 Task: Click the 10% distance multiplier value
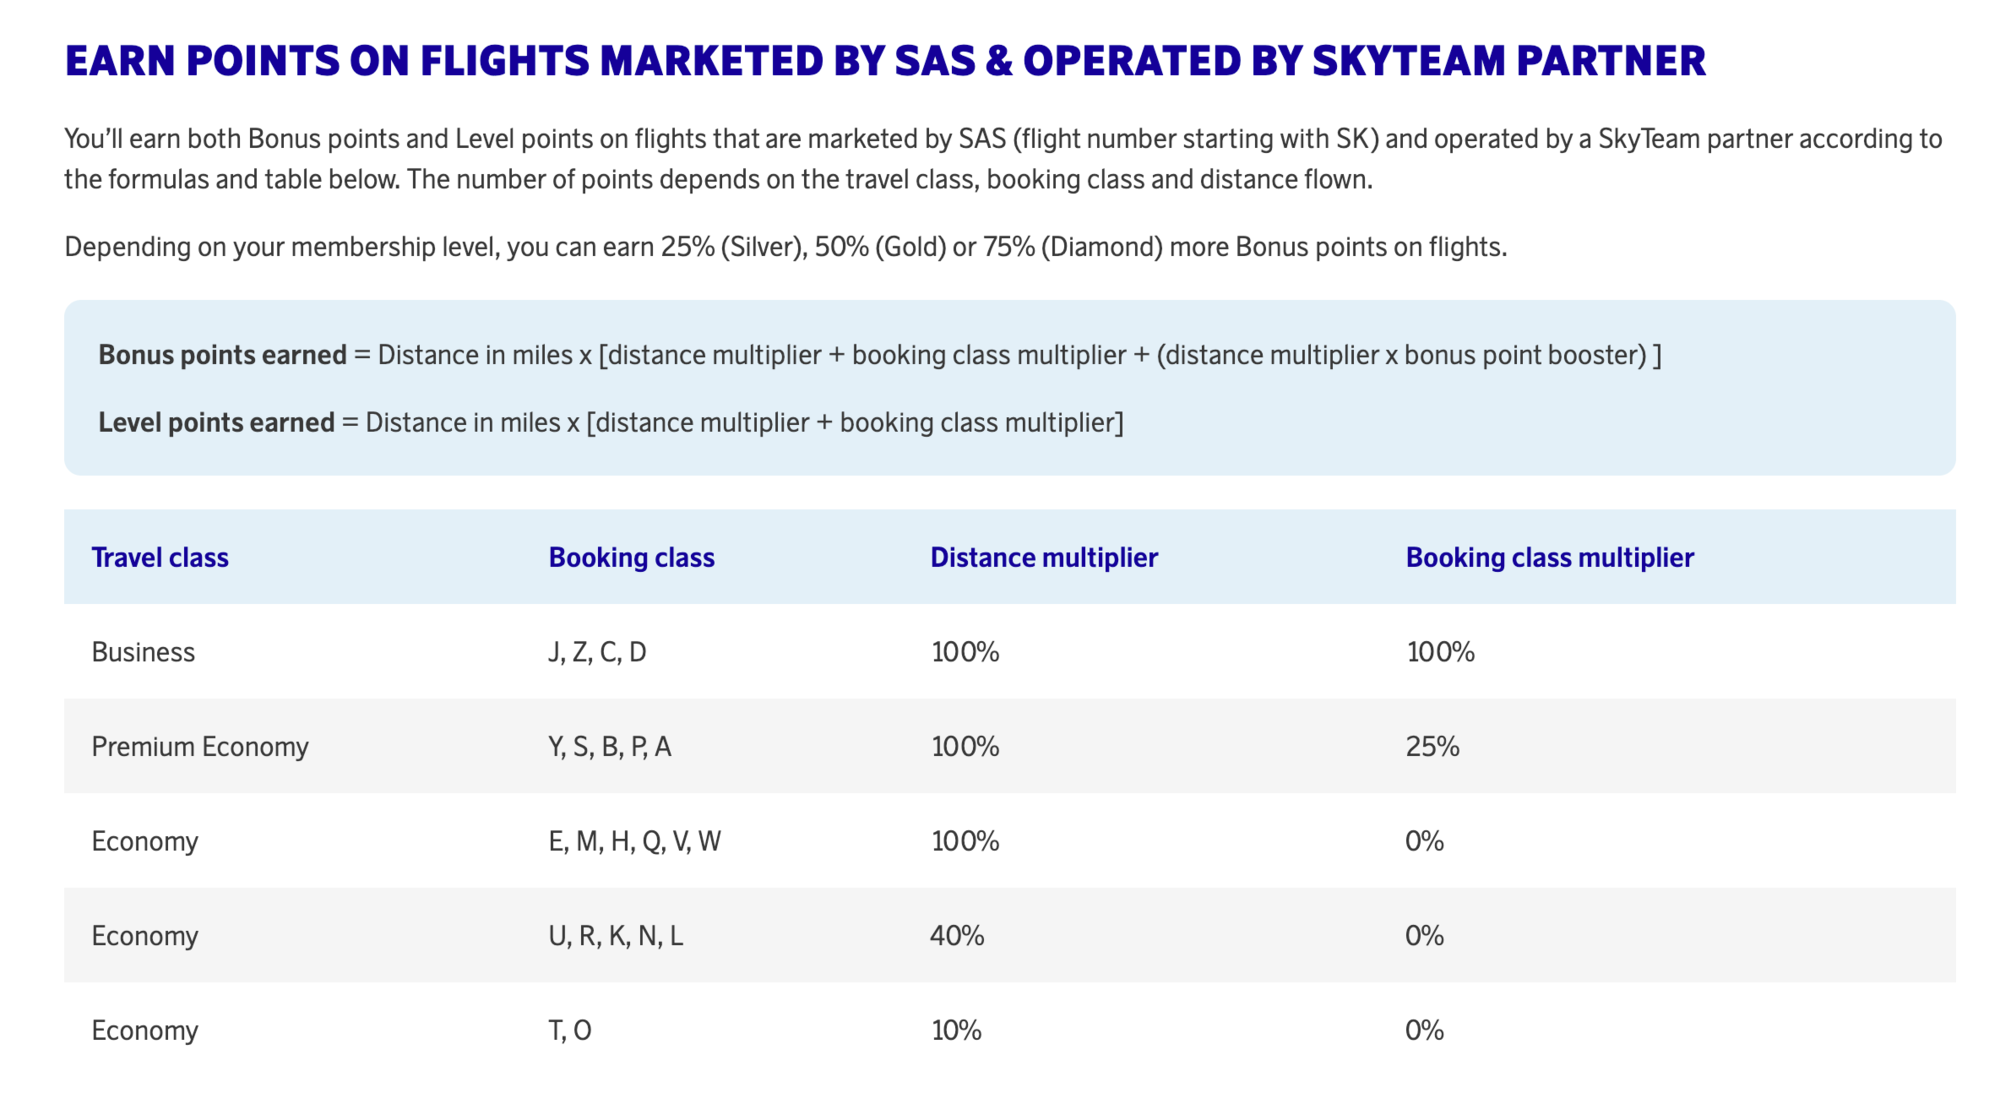(x=956, y=1030)
